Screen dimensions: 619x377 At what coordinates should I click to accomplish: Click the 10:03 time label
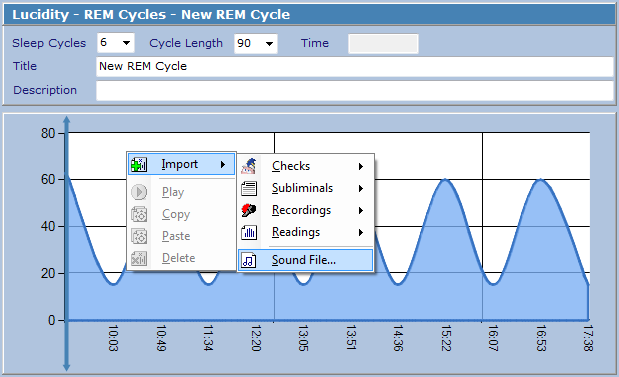113,338
